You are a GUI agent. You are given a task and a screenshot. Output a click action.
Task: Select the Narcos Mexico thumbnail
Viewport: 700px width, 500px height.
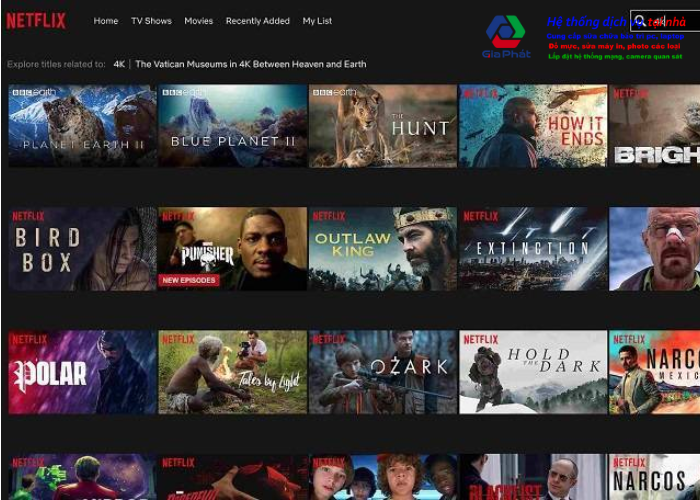[654, 372]
